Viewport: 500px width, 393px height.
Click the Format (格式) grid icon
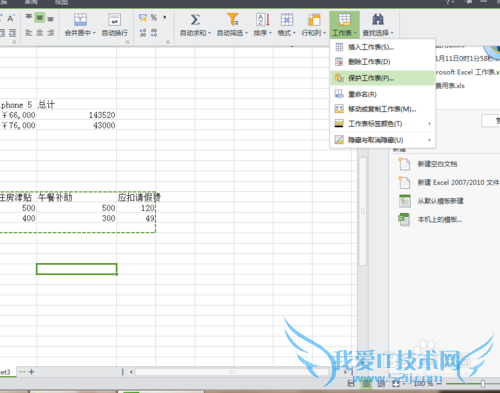[287, 20]
